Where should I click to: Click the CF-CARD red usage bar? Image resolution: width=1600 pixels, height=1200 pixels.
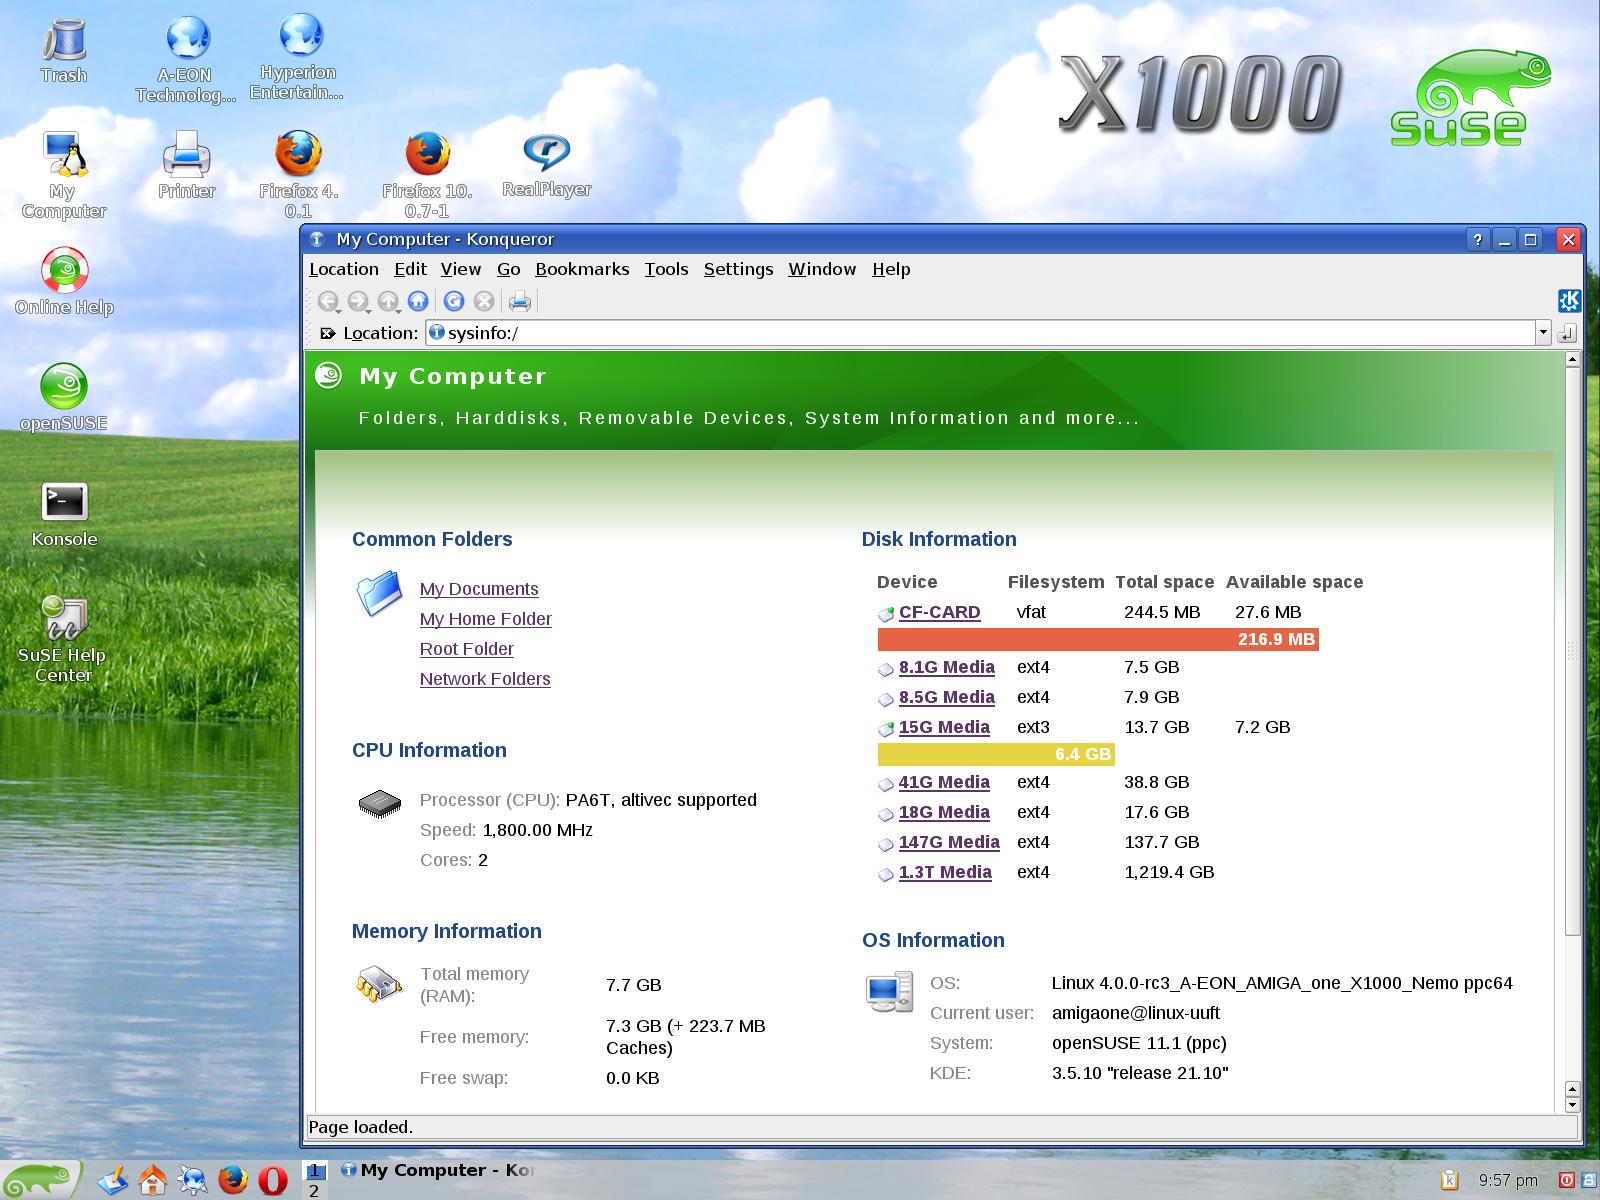[1097, 639]
